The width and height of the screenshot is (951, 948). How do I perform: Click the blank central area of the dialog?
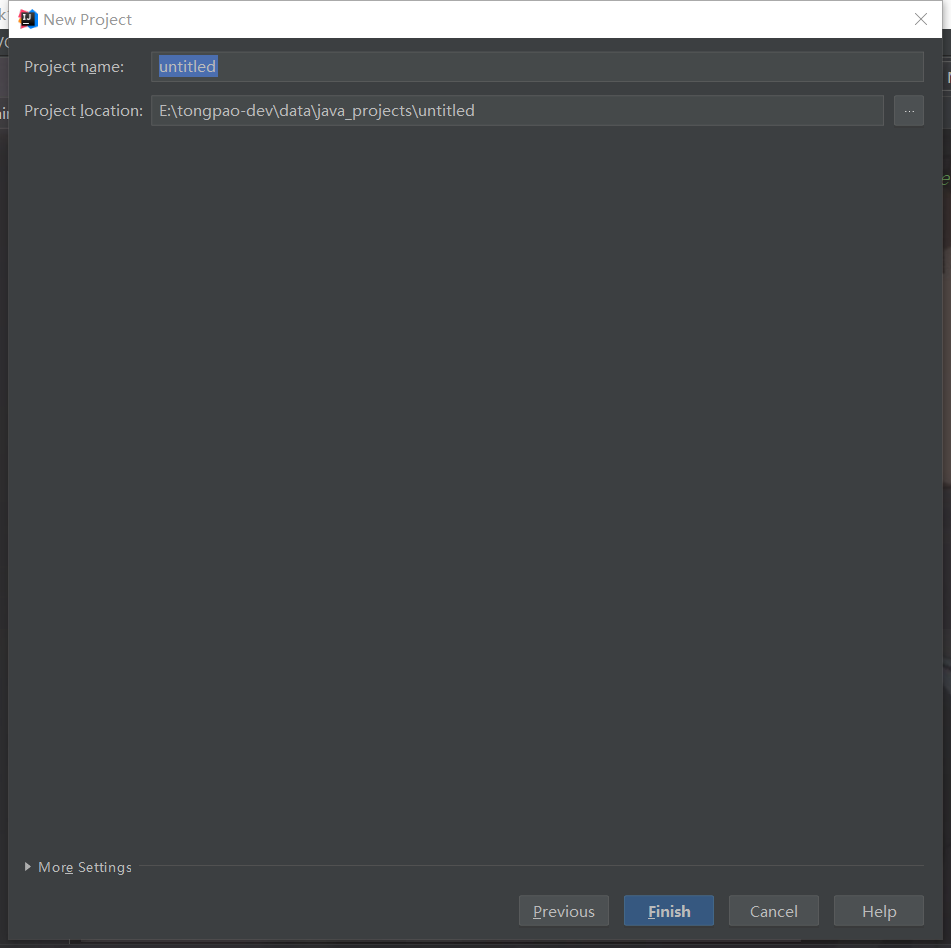475,480
